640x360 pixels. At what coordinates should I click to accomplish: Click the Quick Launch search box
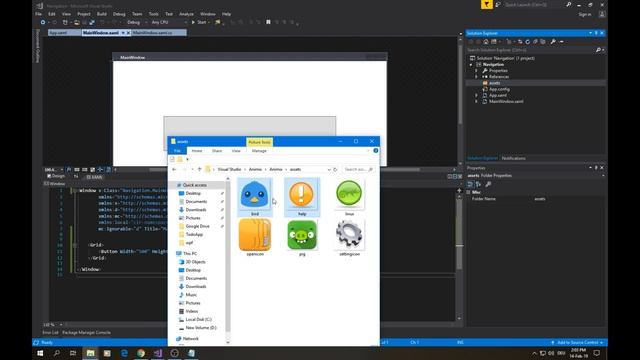click(538, 4)
